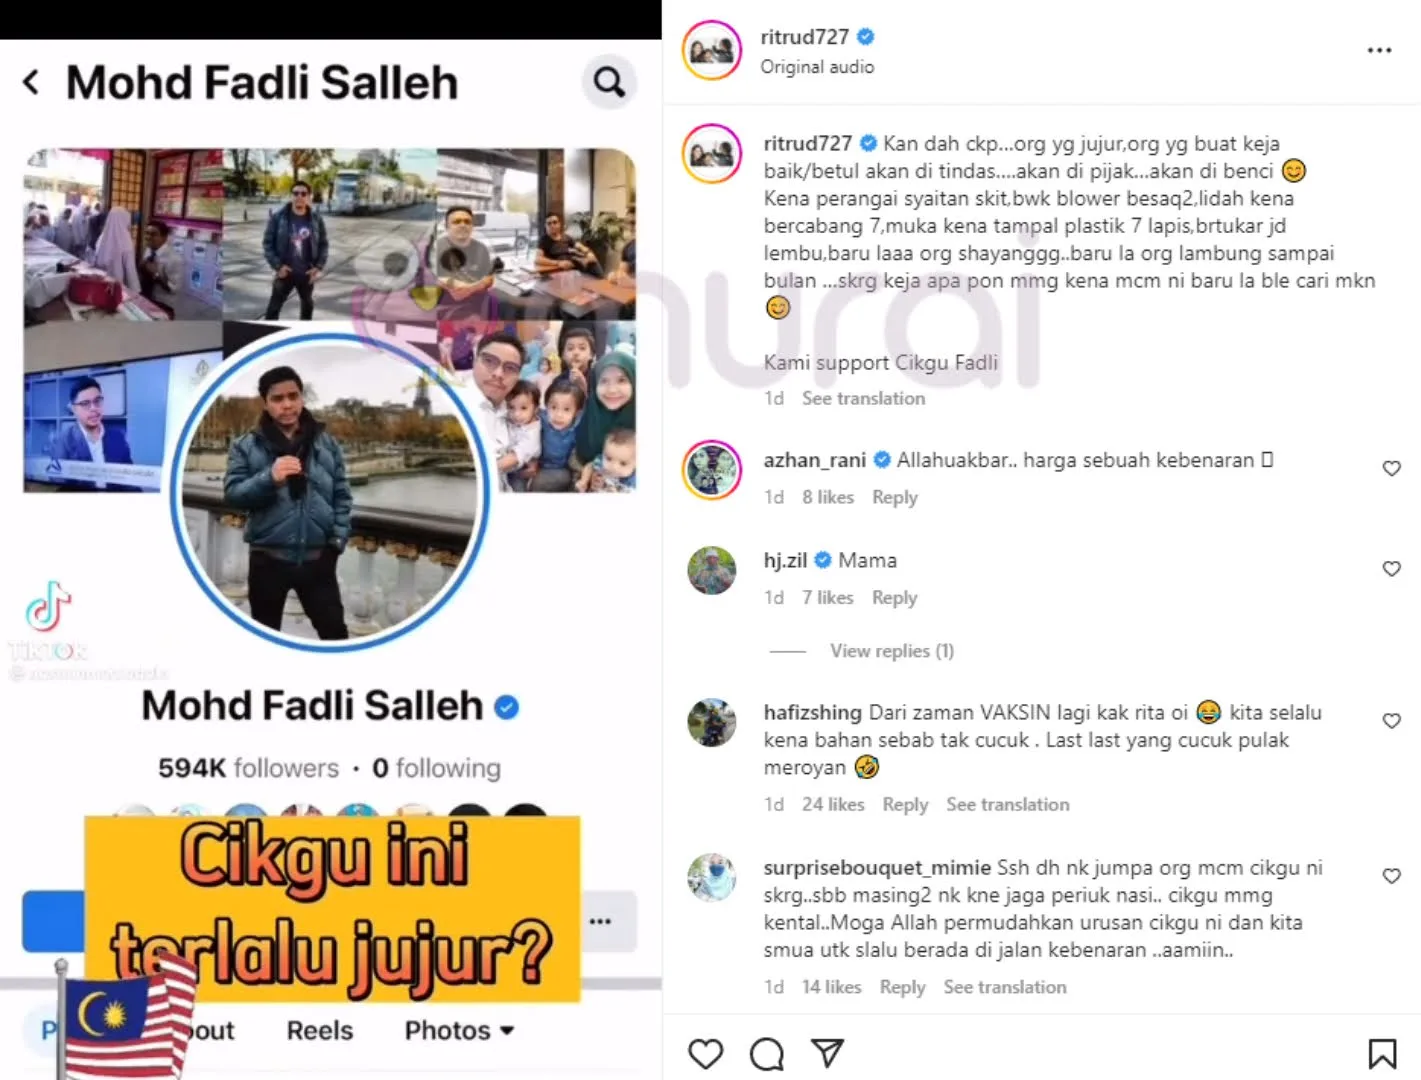
Task: Reply to azhan_rani's comment
Action: 895,497
